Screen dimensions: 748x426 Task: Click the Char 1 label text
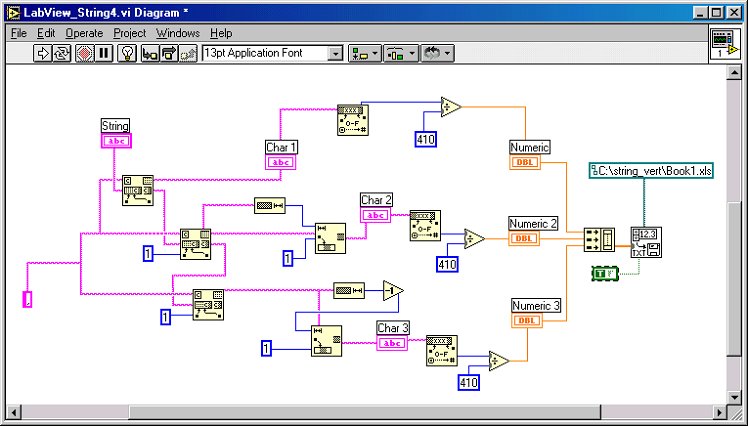(x=281, y=147)
